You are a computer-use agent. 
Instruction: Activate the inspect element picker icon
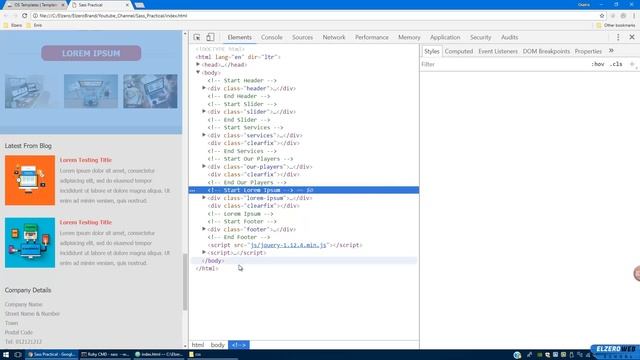(x=197, y=37)
